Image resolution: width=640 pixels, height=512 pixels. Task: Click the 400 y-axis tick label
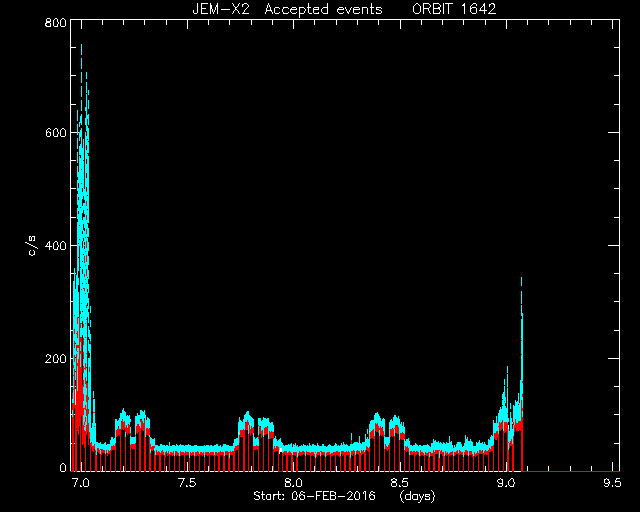pos(56,246)
